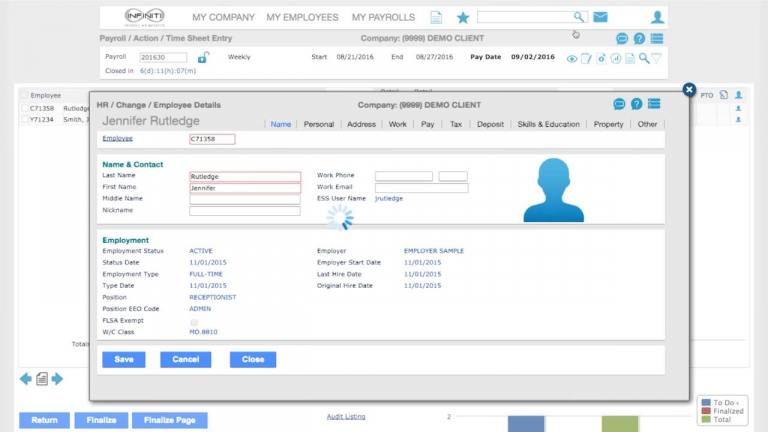Select the Name tab
768x432 pixels.
click(281, 124)
